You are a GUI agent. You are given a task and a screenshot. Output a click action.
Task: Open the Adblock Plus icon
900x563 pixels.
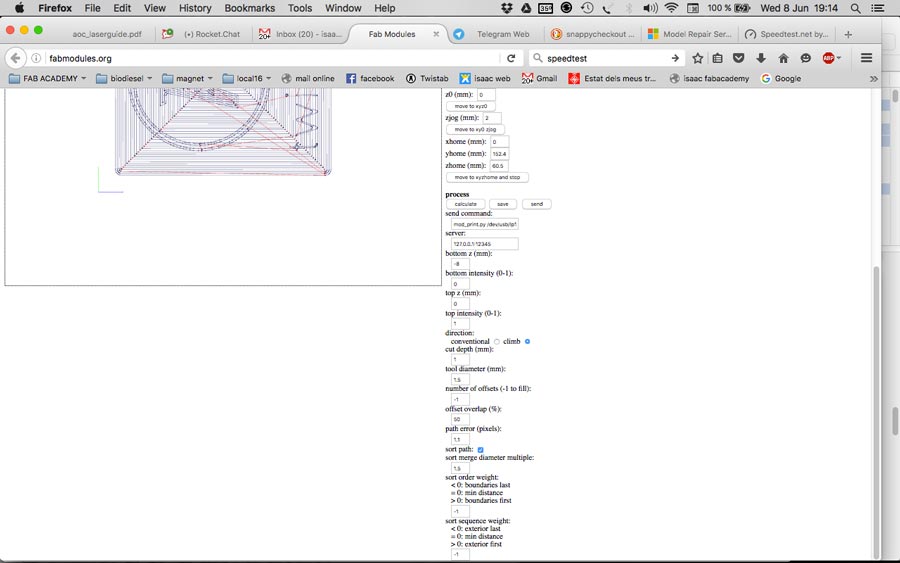(829, 58)
